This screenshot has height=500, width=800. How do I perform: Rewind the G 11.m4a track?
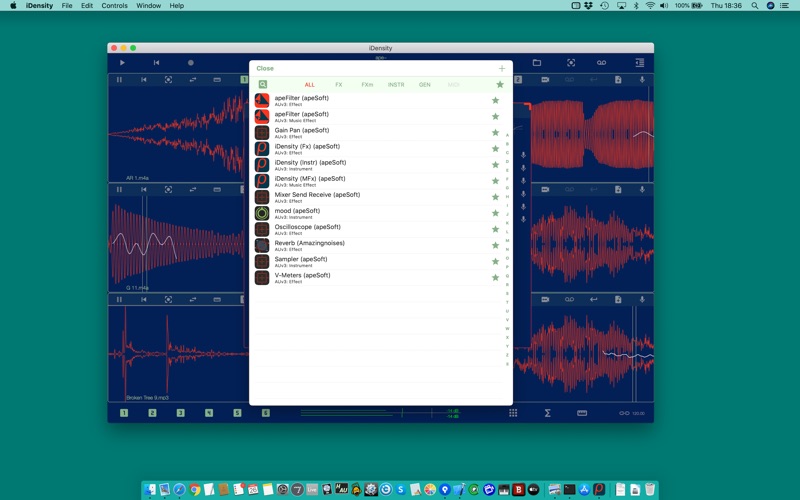(x=144, y=189)
